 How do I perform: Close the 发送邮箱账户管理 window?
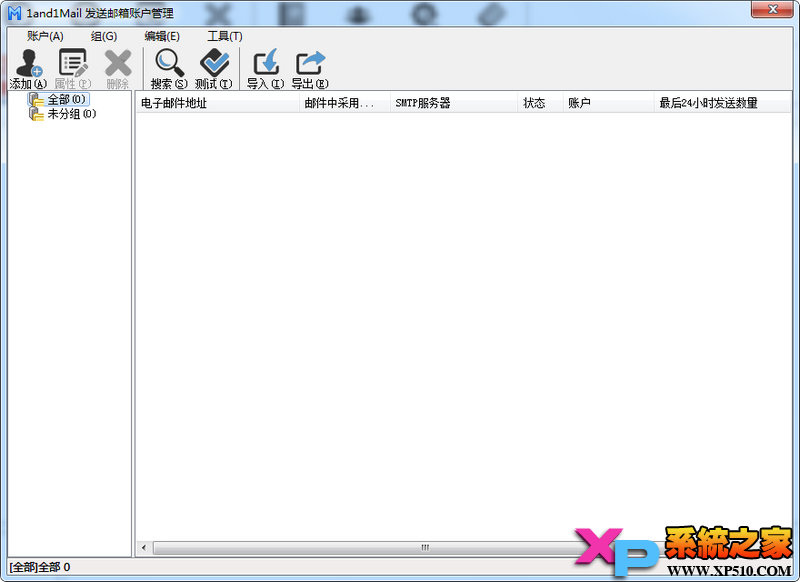point(772,9)
